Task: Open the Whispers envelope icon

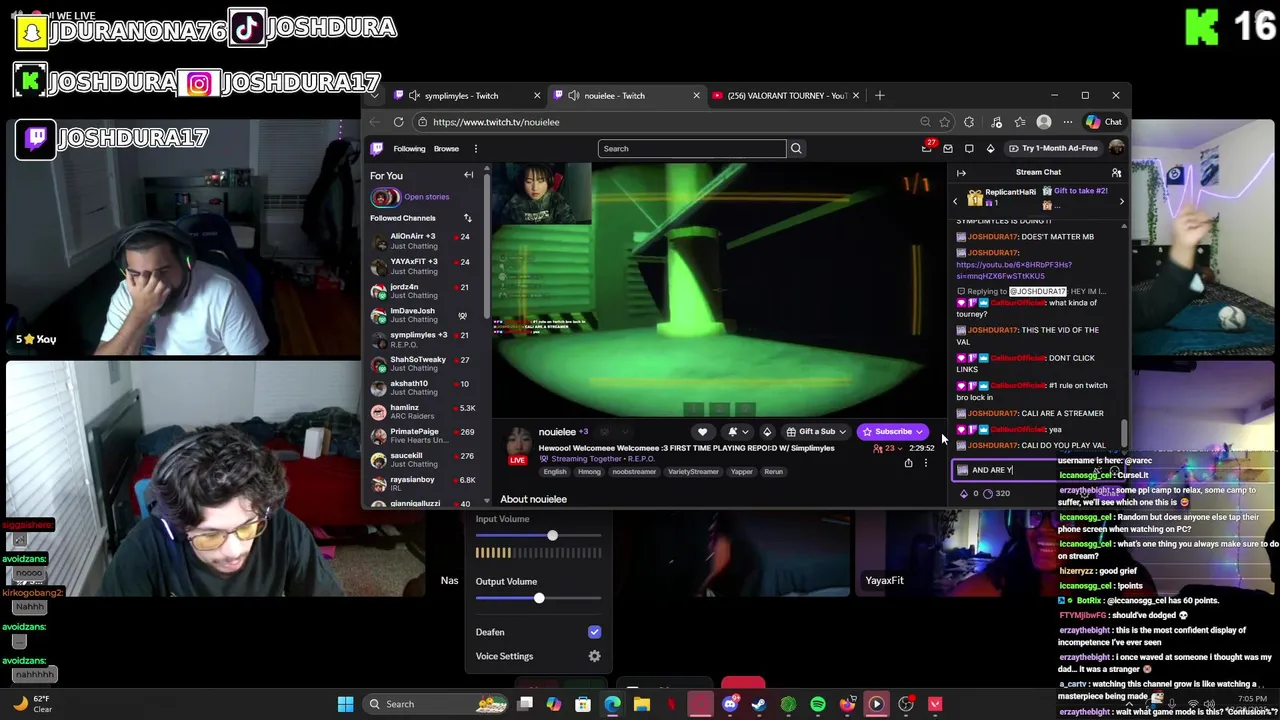Action: pyautogui.click(x=948, y=148)
